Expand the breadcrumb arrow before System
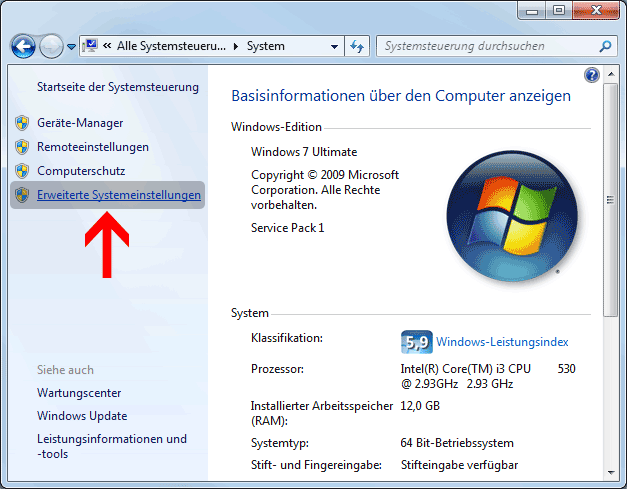The image size is (627, 489). click(x=236, y=46)
